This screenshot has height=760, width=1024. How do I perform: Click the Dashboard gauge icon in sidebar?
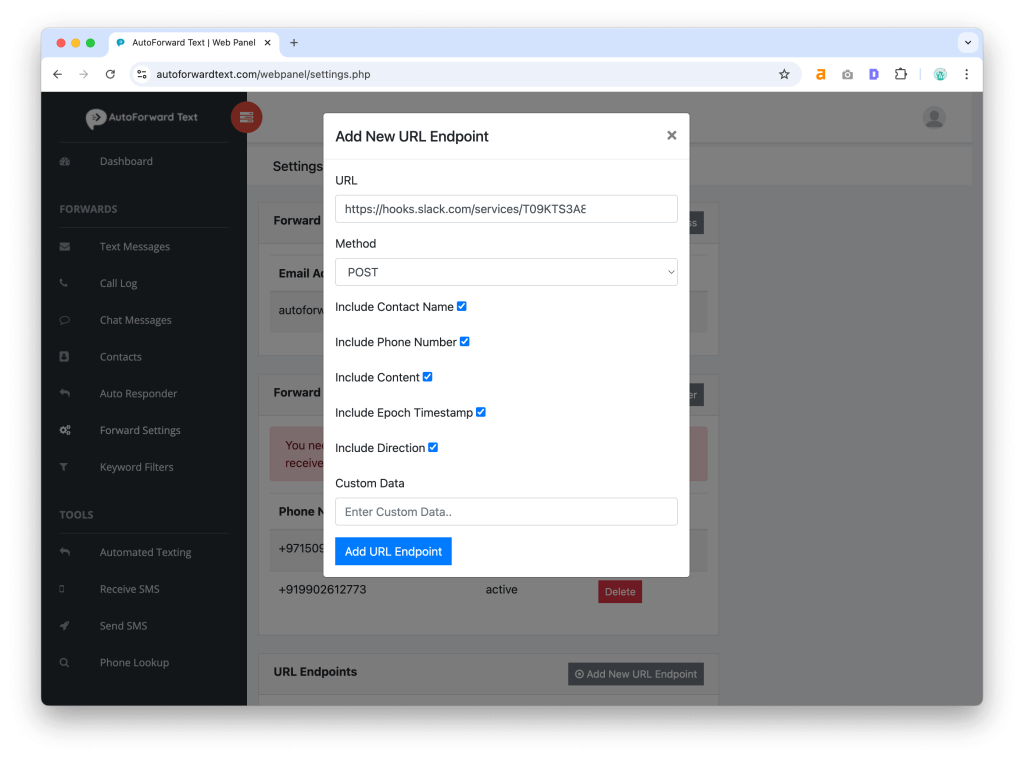coord(65,161)
